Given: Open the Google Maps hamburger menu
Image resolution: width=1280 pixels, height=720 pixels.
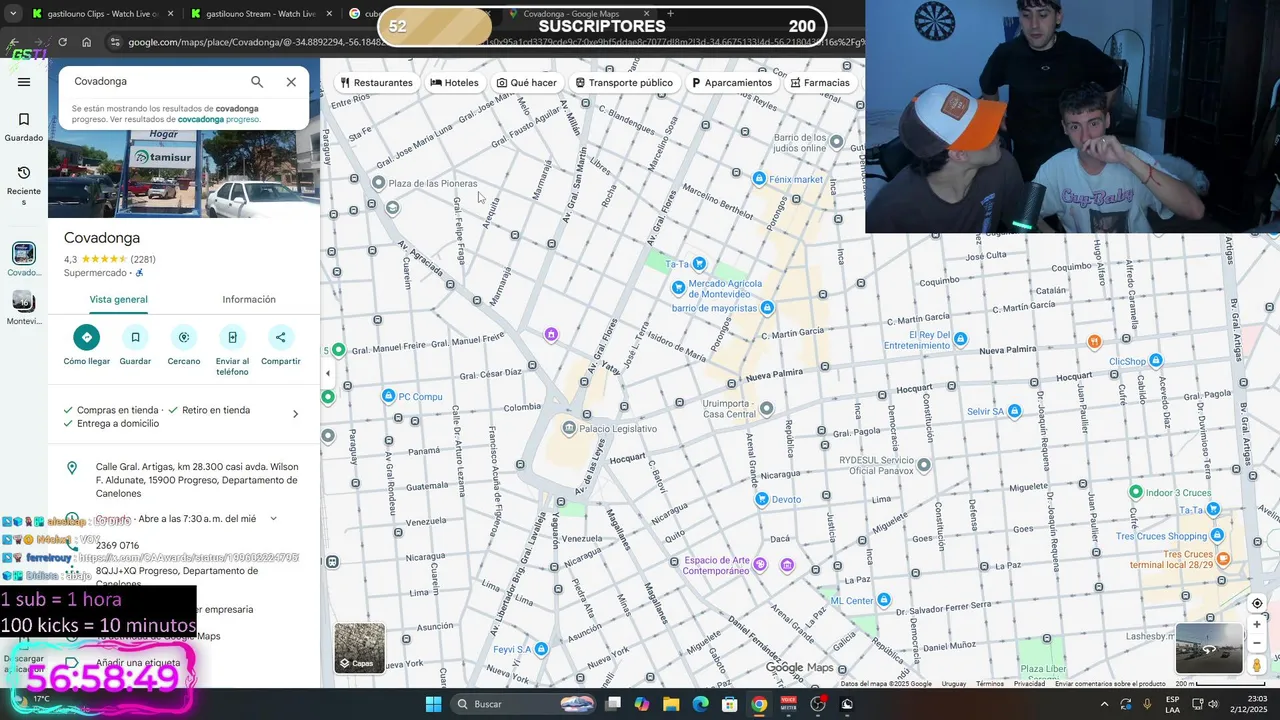Looking at the screenshot, I should coord(24,82).
